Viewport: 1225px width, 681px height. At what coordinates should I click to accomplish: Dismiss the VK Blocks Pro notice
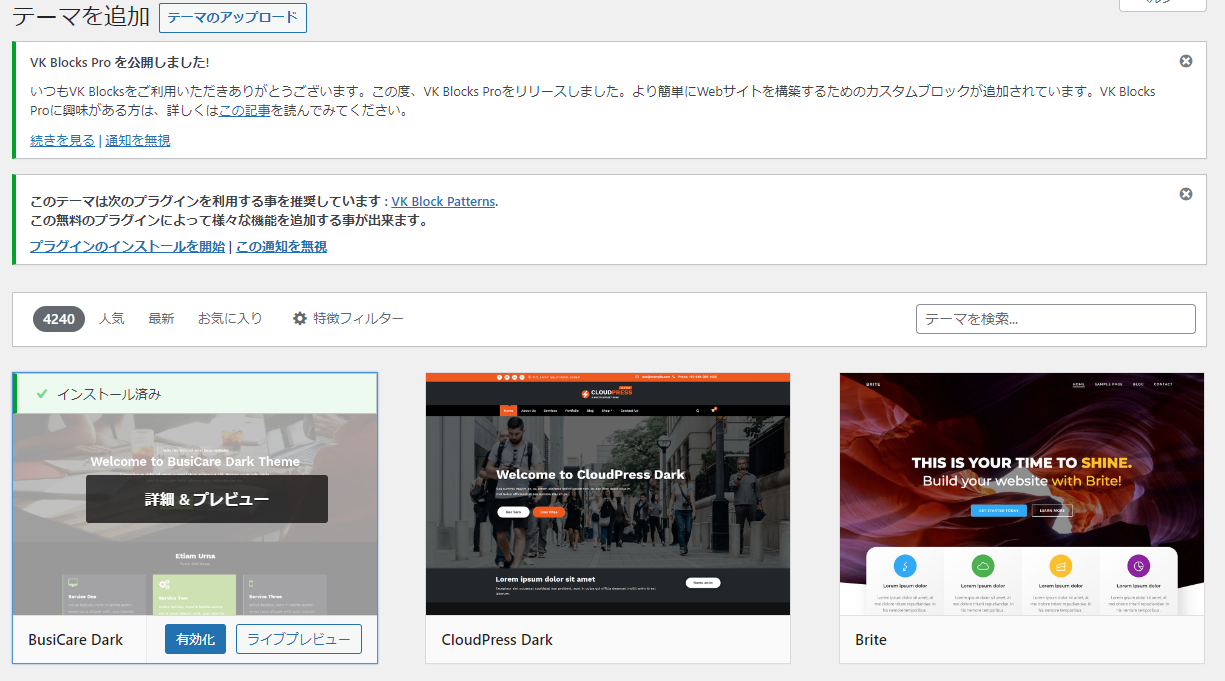[1186, 61]
